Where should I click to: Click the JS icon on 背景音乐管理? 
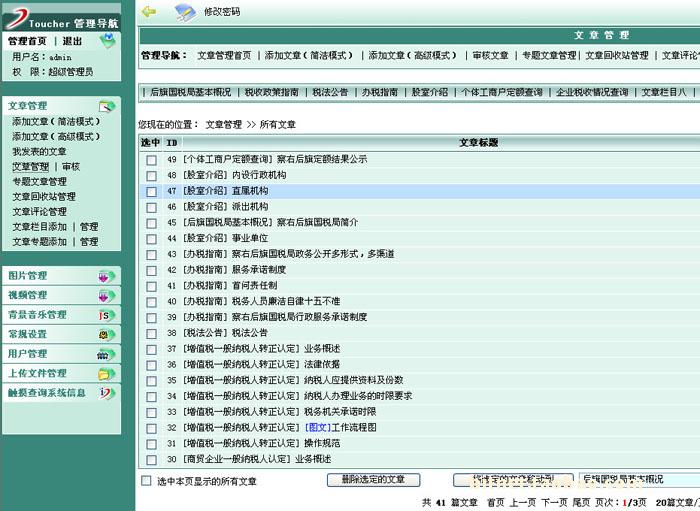point(106,316)
